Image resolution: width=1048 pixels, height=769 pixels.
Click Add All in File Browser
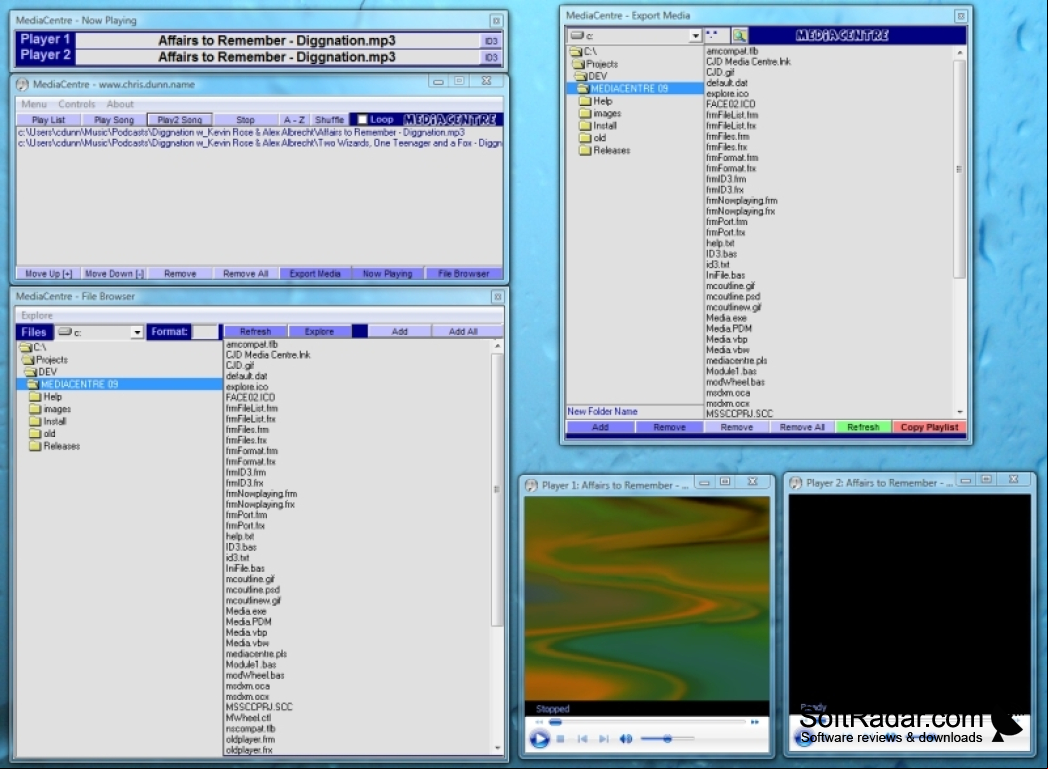point(463,331)
